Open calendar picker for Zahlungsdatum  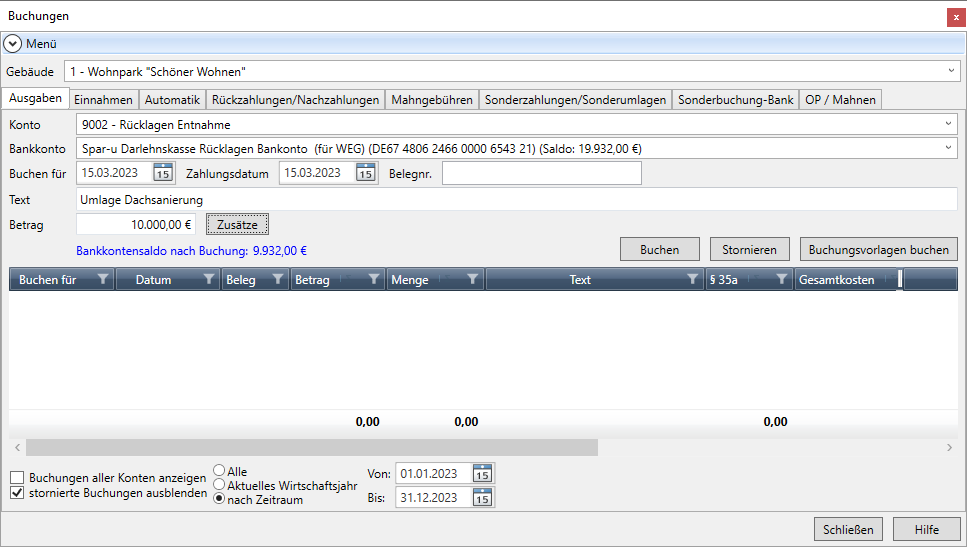(x=366, y=173)
